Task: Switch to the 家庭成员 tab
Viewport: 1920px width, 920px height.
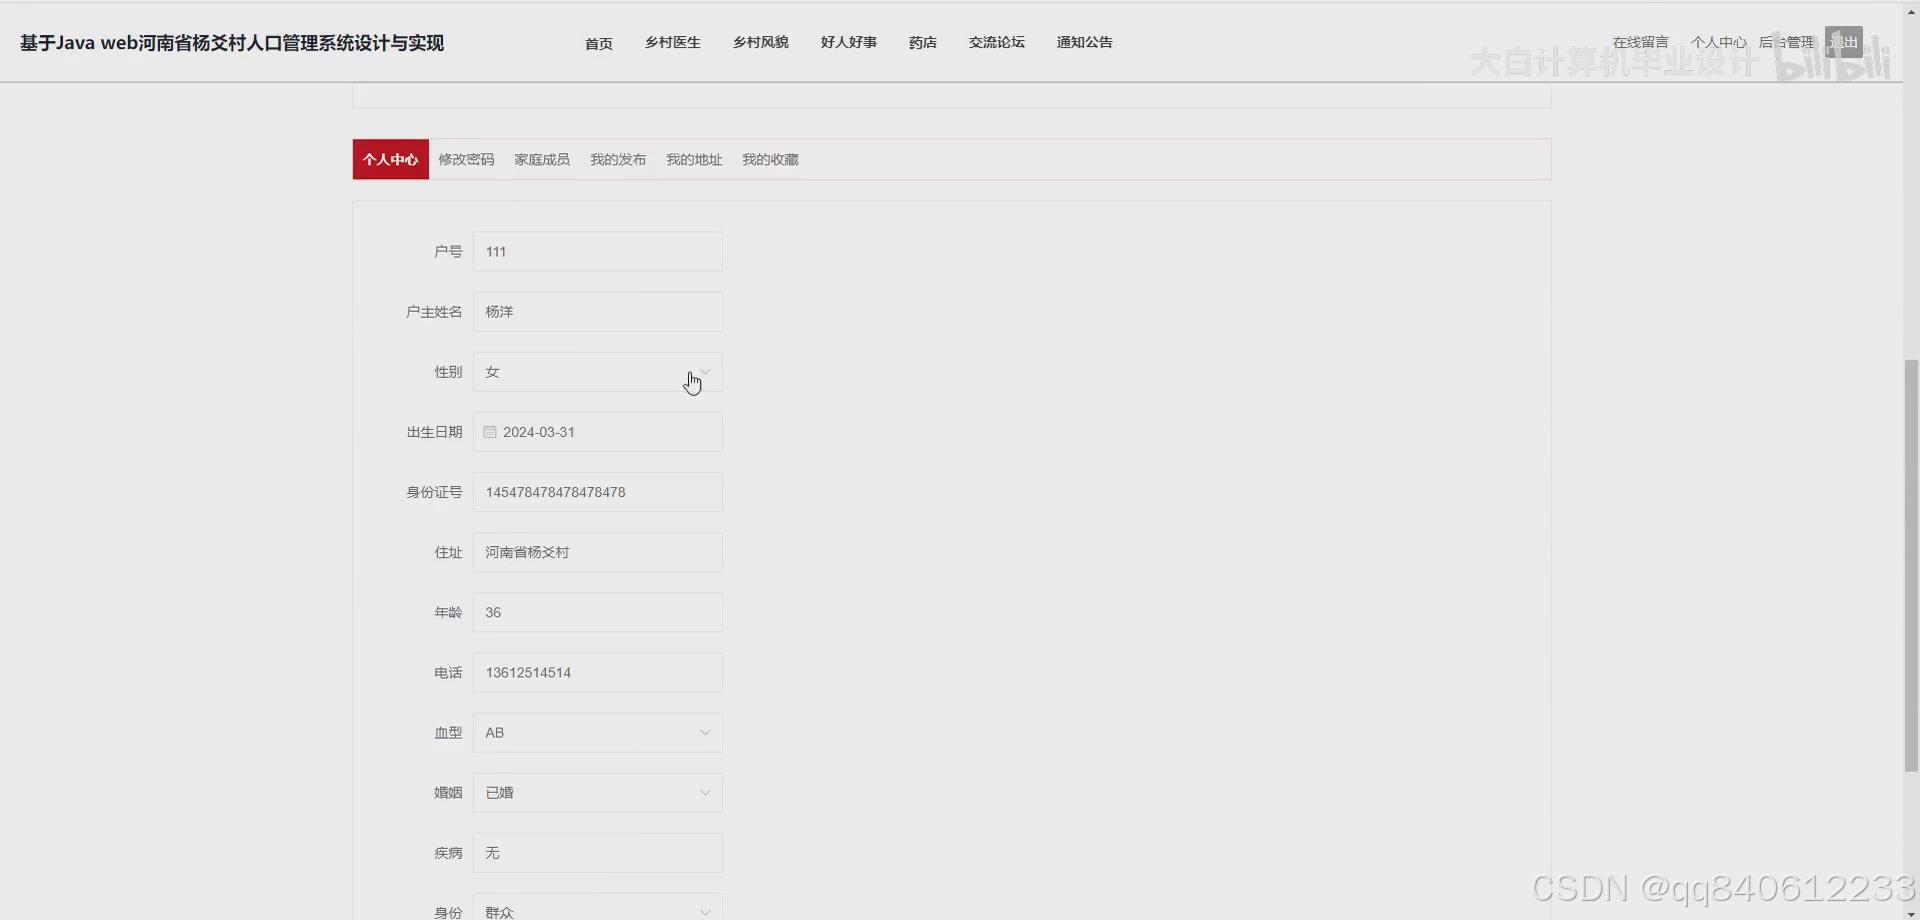Action: [x=541, y=159]
